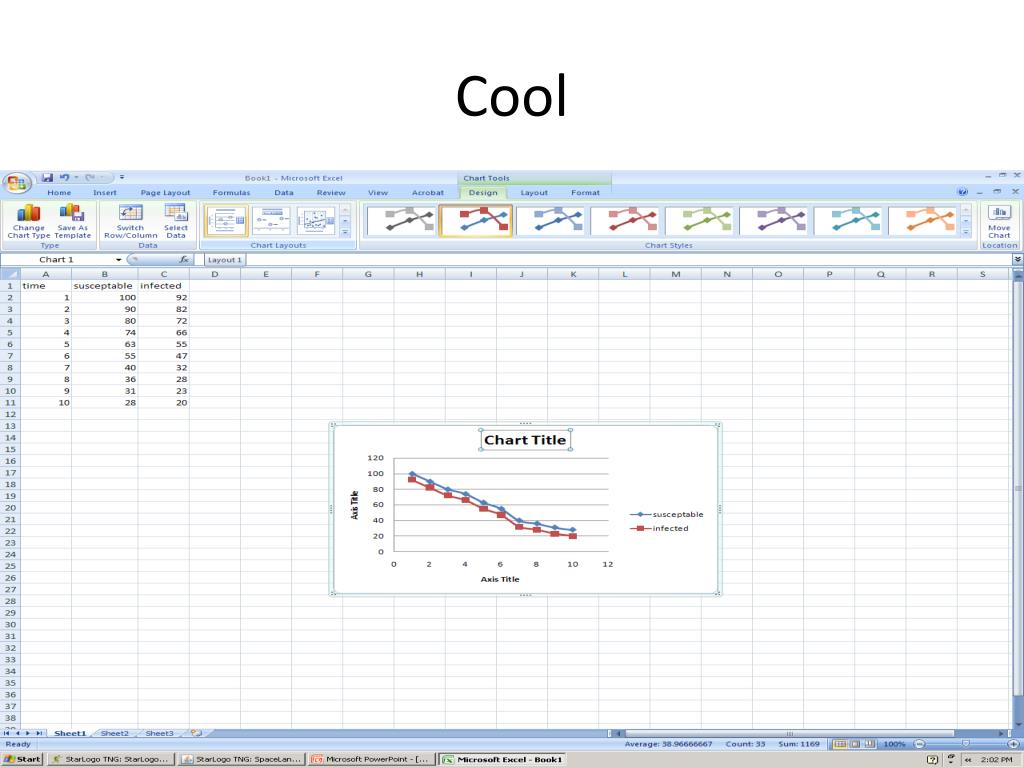Apply the green chart style
Screen dimensions: 1024x768
(699, 221)
